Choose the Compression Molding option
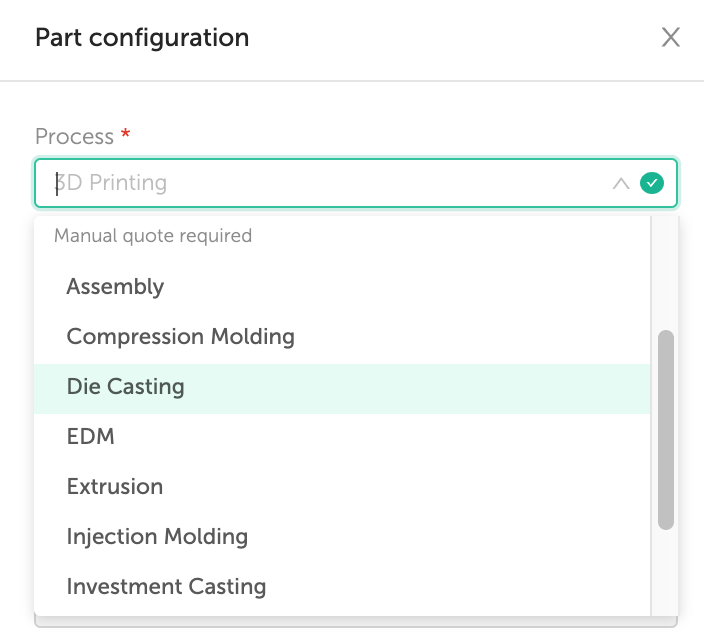The width and height of the screenshot is (704, 642). point(342,336)
